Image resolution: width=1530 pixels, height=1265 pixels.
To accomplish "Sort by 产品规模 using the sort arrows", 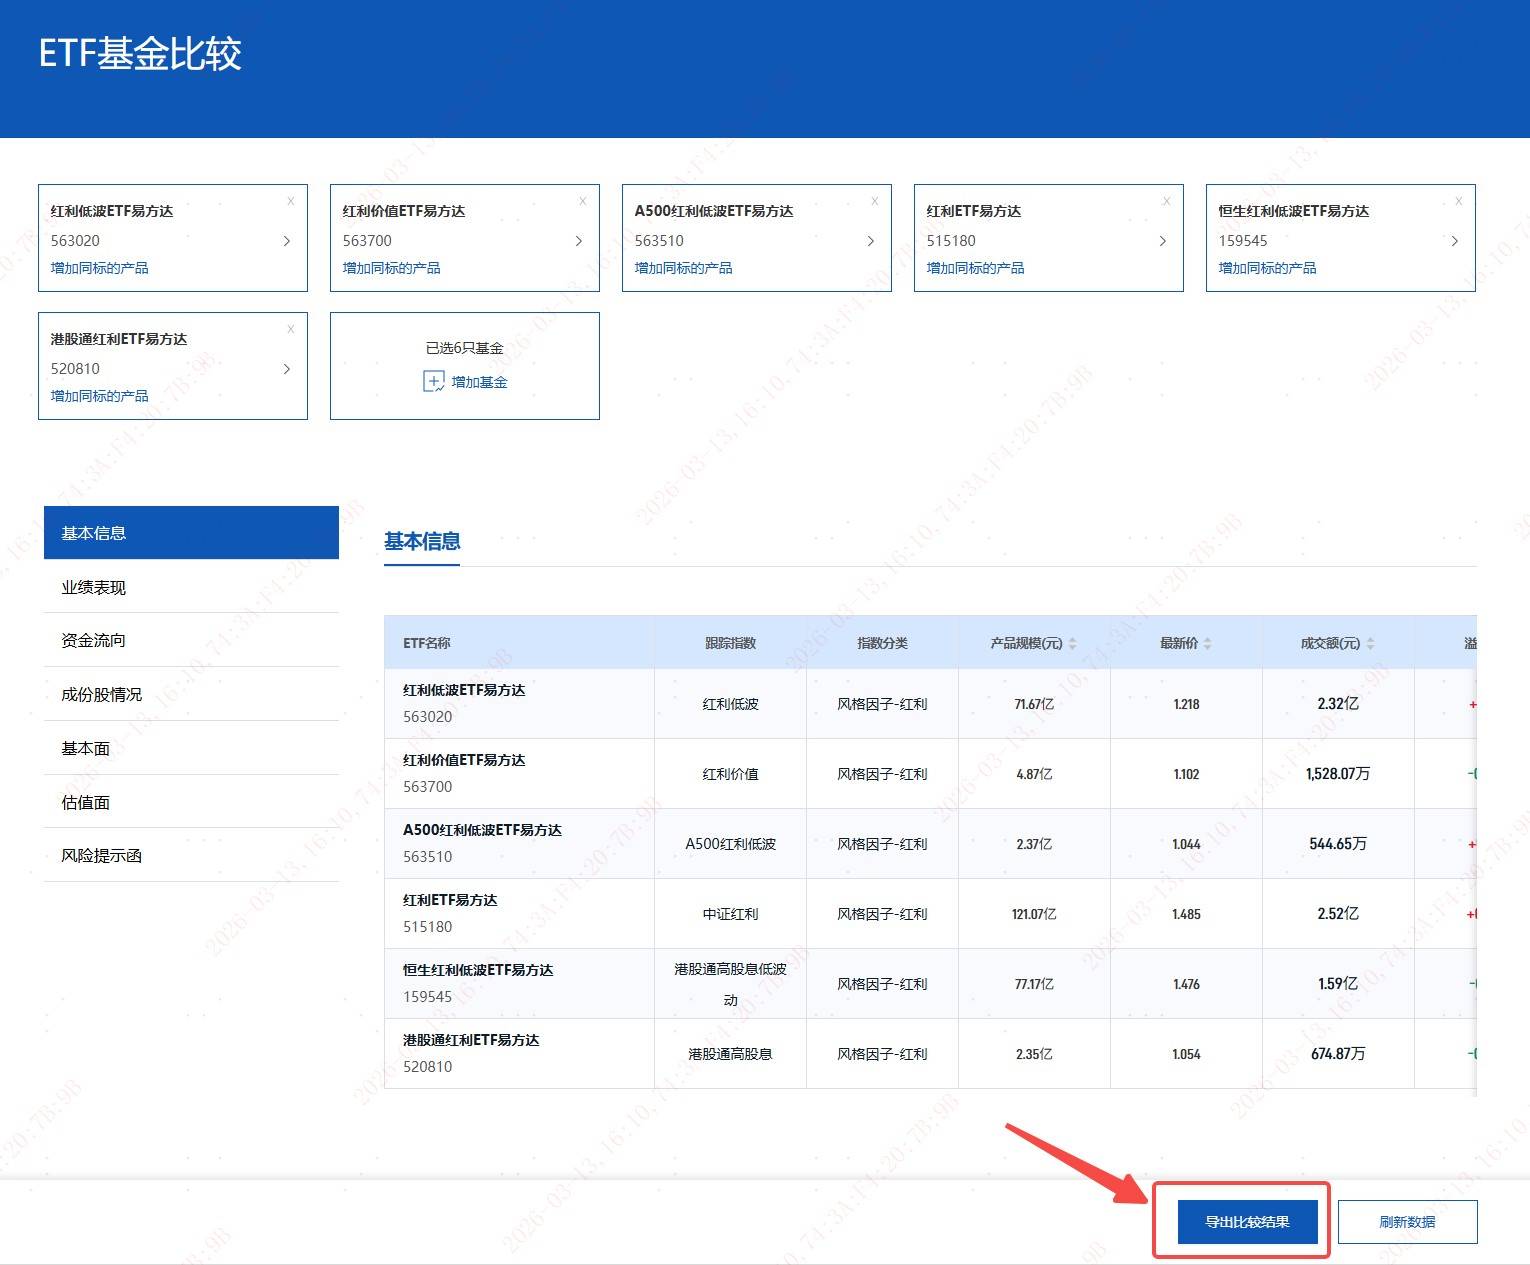I will 1073,644.
